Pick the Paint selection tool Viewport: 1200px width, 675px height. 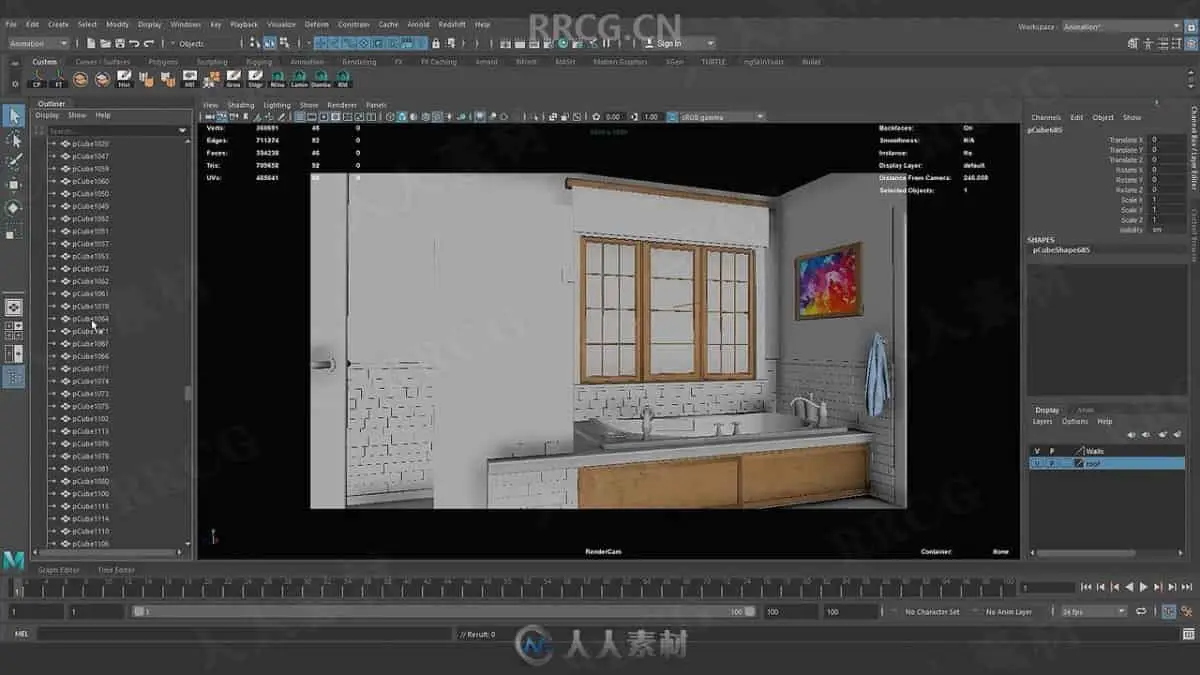tap(13, 162)
